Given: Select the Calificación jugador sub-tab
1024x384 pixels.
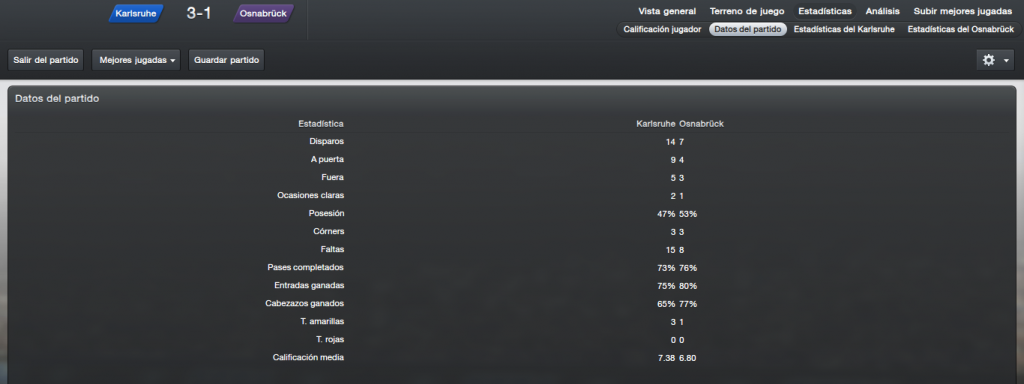Looking at the screenshot, I should tap(662, 29).
